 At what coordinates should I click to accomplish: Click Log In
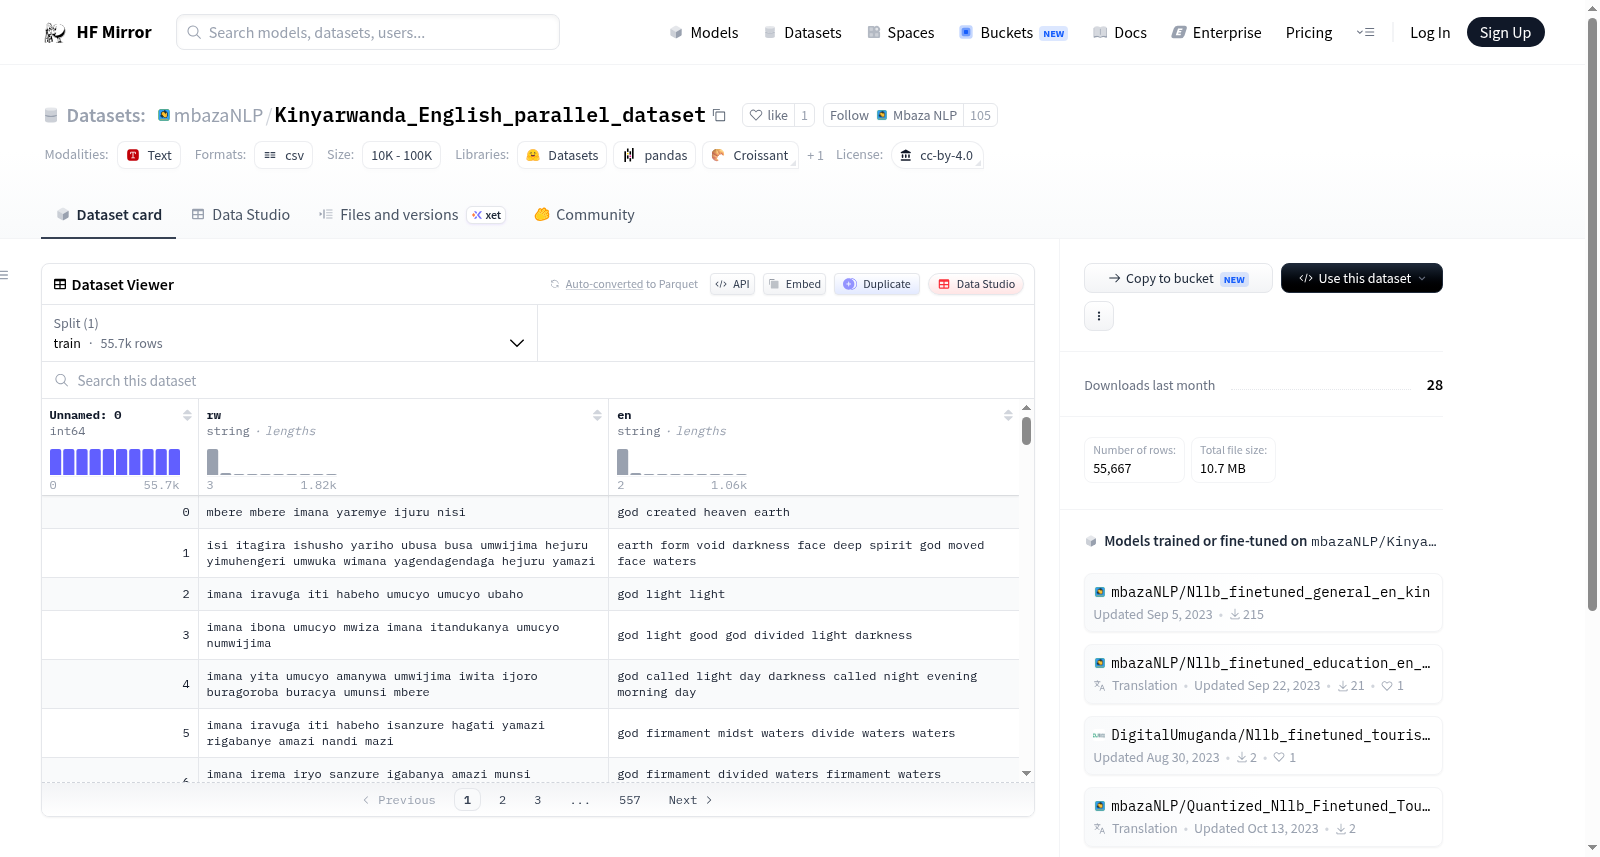pos(1430,33)
